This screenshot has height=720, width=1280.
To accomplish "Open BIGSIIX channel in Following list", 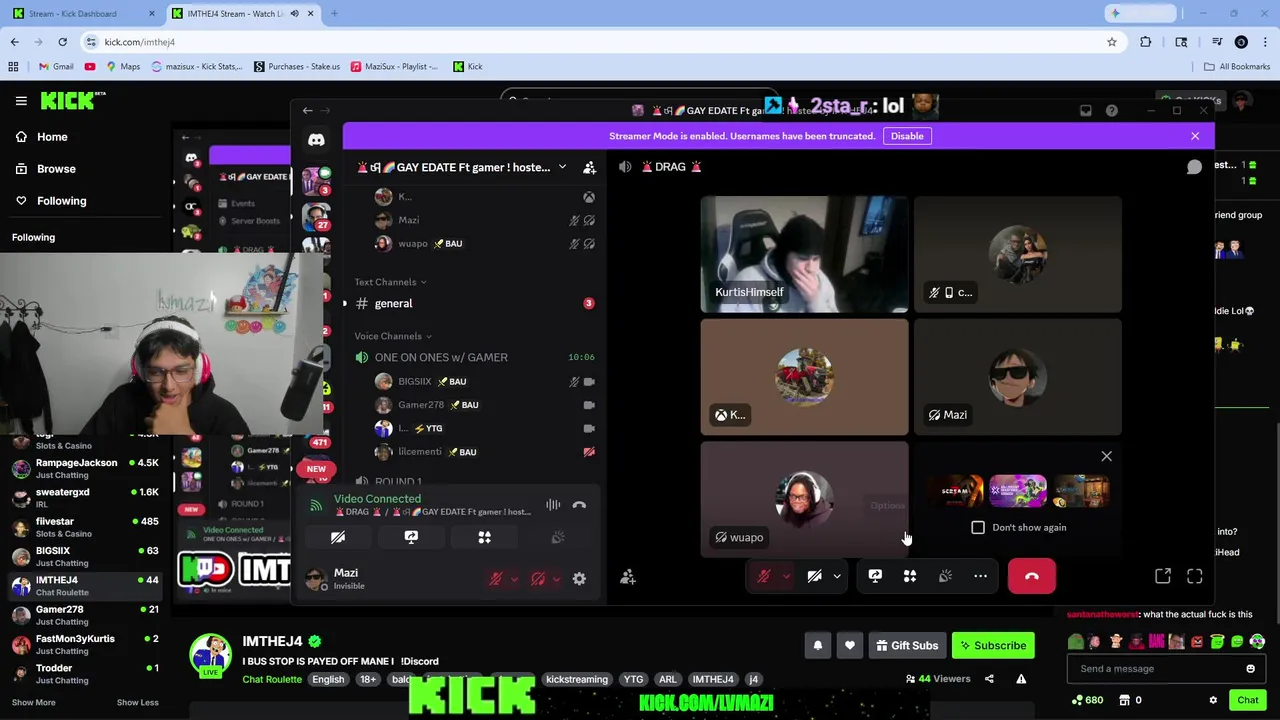I will 85,555.
